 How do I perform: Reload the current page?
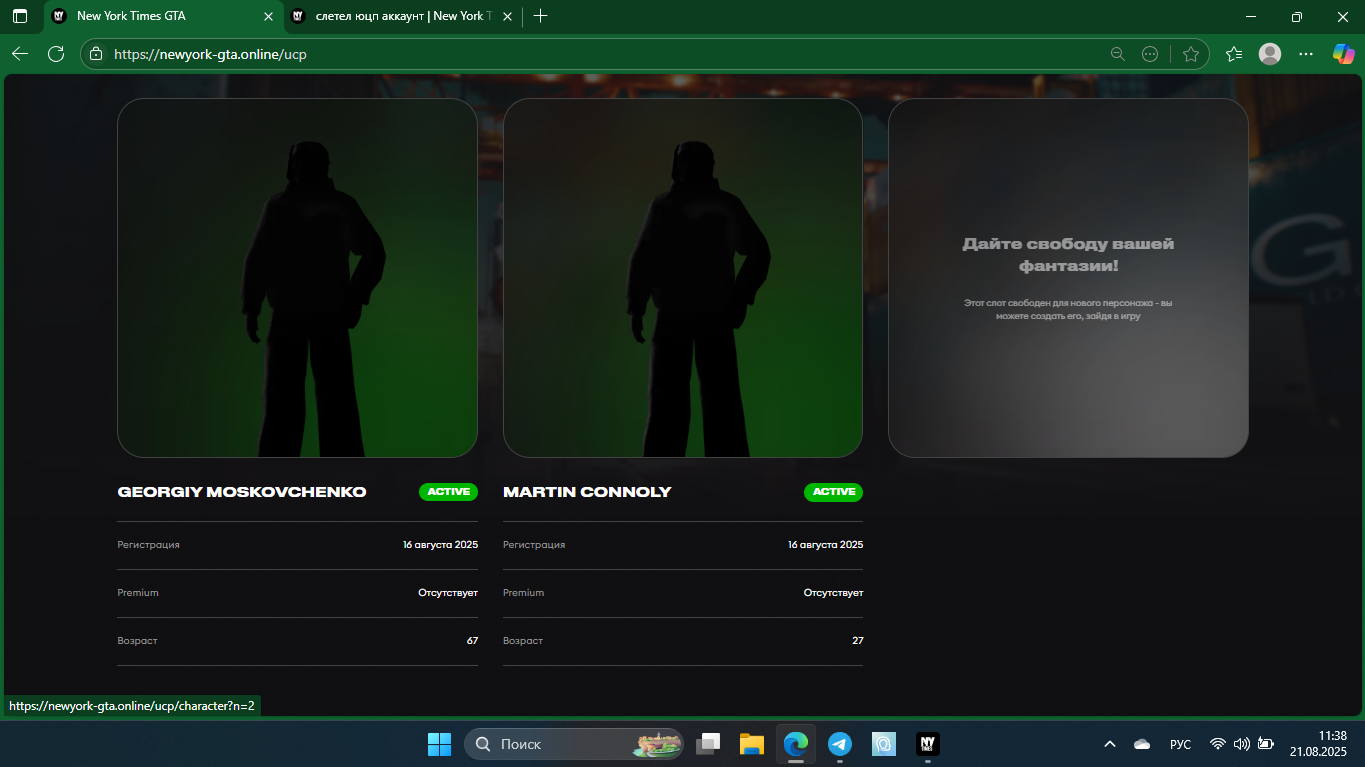tap(56, 54)
